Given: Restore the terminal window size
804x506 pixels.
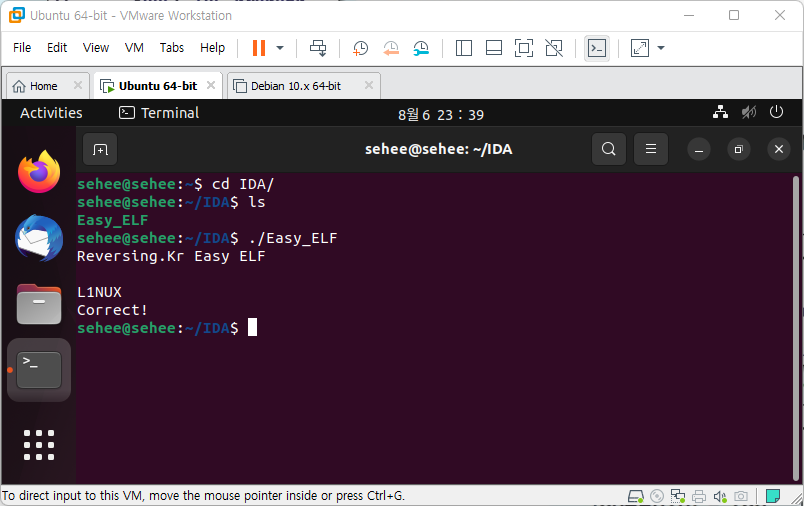Looking at the screenshot, I should 738,150.
